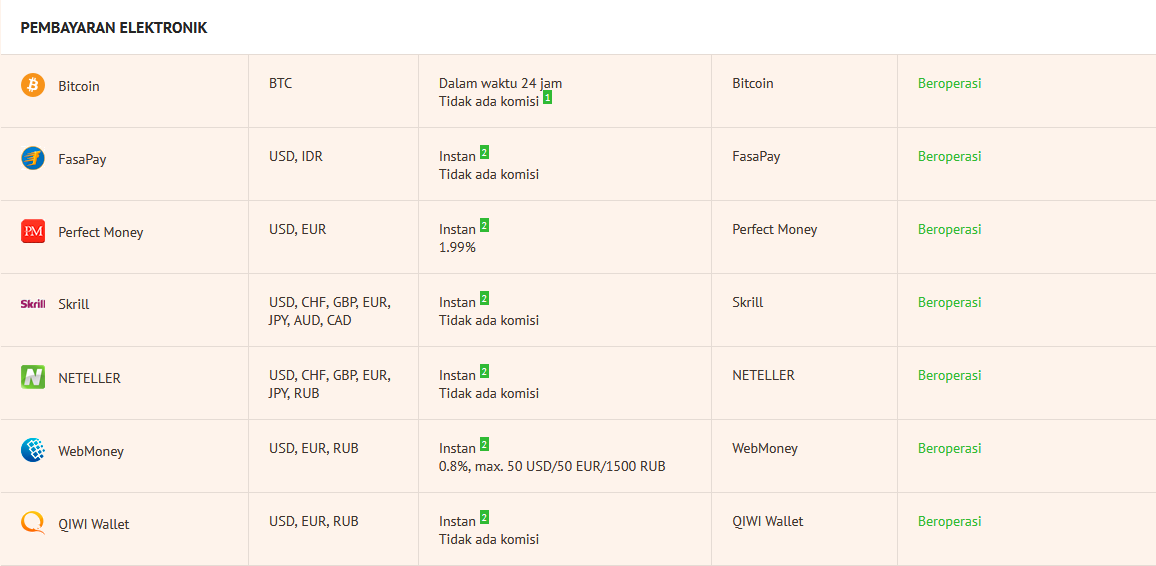This screenshot has height=566, width=1156.
Task: Open footnote 1 marker in Bitcoin row
Action: click(x=547, y=98)
